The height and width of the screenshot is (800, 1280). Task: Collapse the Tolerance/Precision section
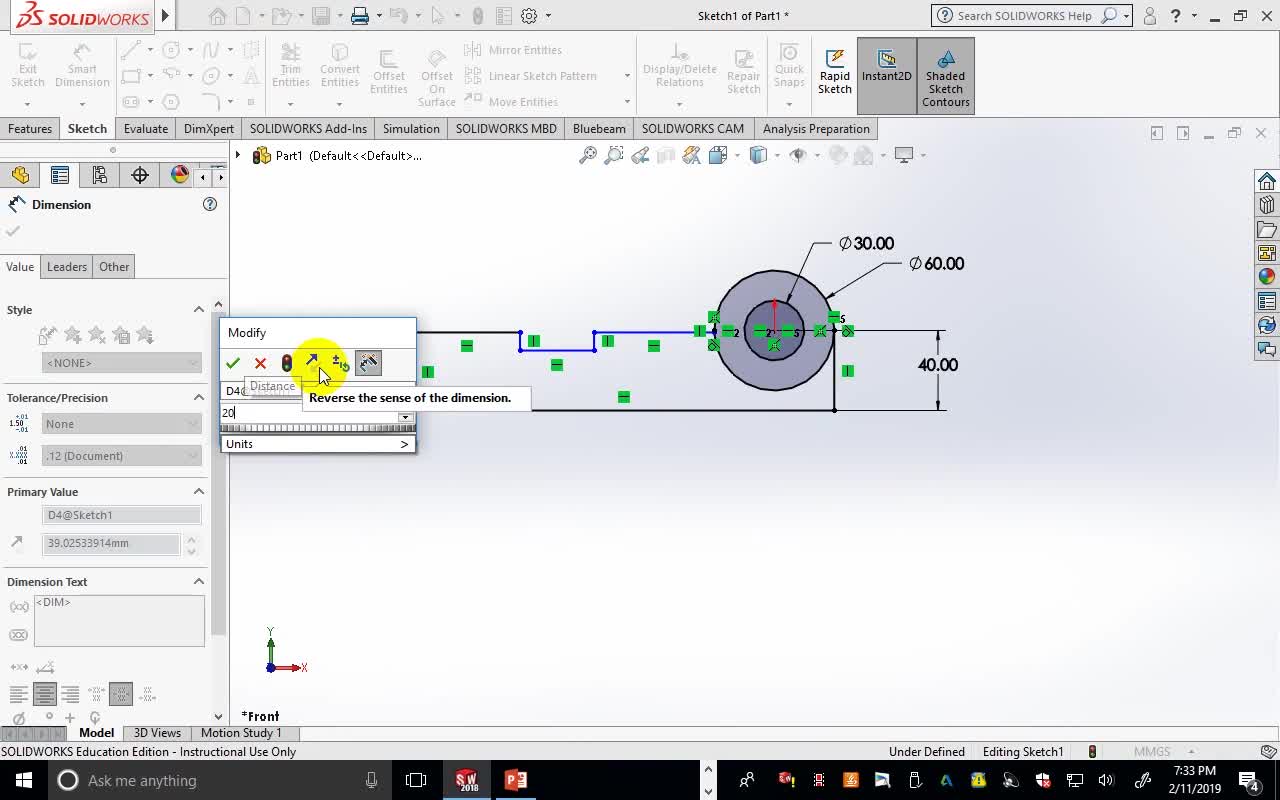[198, 398]
